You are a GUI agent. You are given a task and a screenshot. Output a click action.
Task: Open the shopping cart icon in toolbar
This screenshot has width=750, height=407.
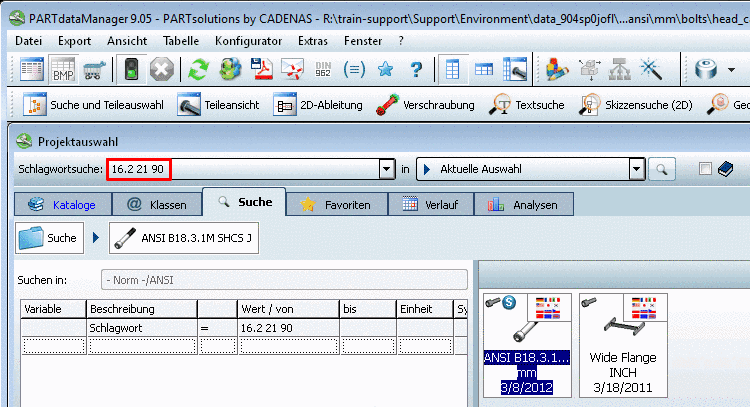coord(94,70)
